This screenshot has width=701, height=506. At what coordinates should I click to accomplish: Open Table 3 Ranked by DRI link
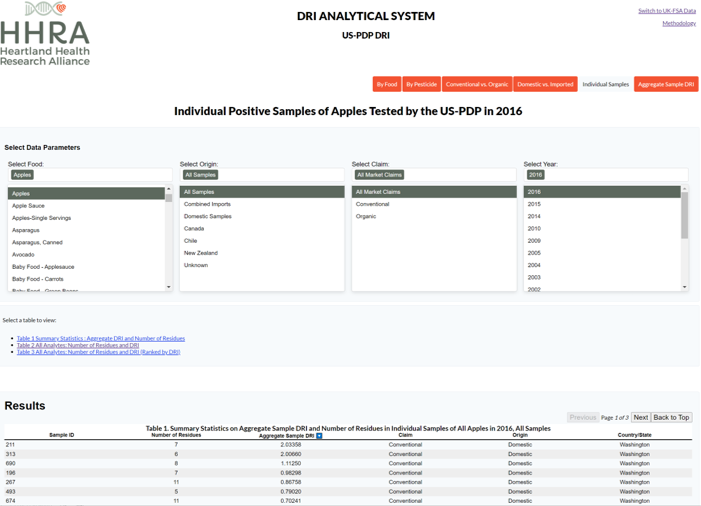(x=98, y=352)
